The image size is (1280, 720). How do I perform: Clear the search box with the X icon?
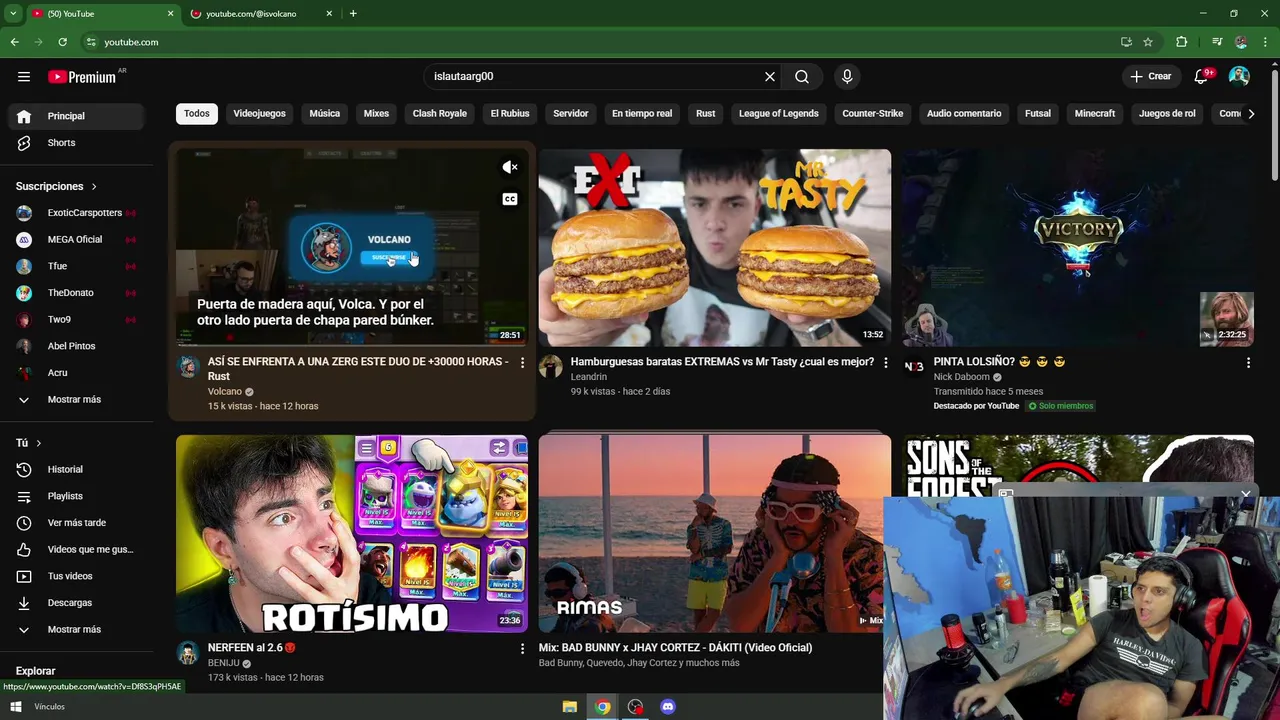coord(770,76)
